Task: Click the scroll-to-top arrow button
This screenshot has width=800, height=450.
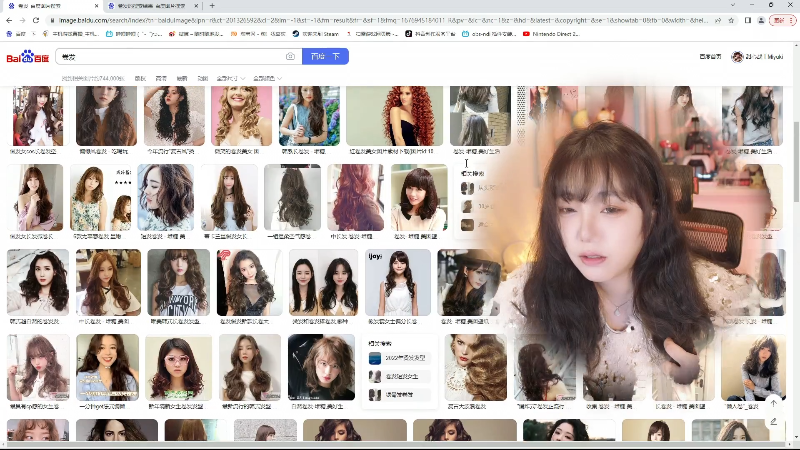Action: [774, 403]
